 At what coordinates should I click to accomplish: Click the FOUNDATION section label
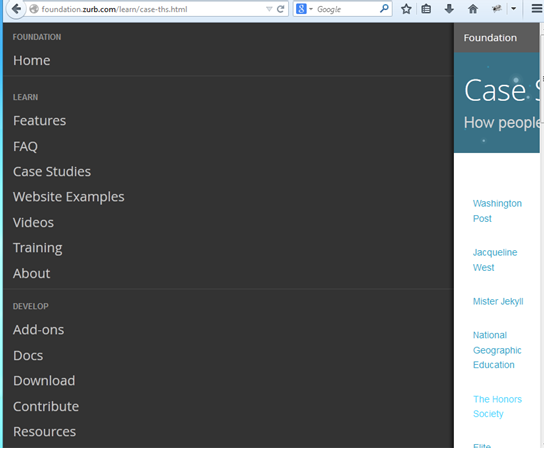tap(37, 37)
